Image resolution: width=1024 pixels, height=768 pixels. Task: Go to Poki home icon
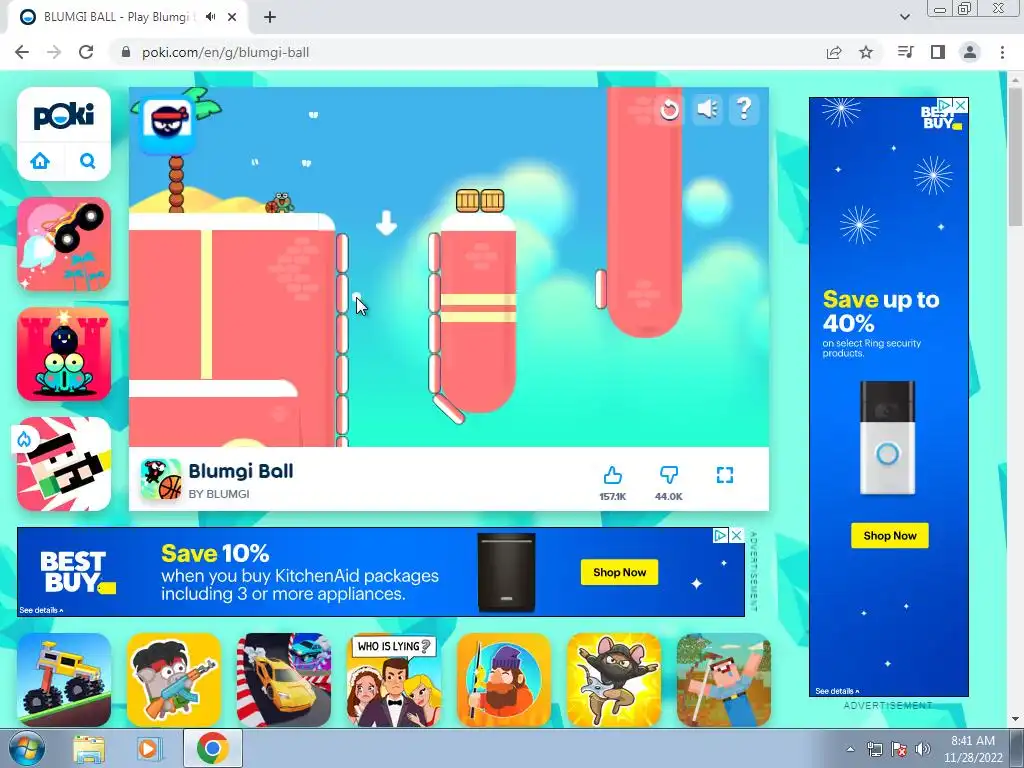pyautogui.click(x=40, y=161)
